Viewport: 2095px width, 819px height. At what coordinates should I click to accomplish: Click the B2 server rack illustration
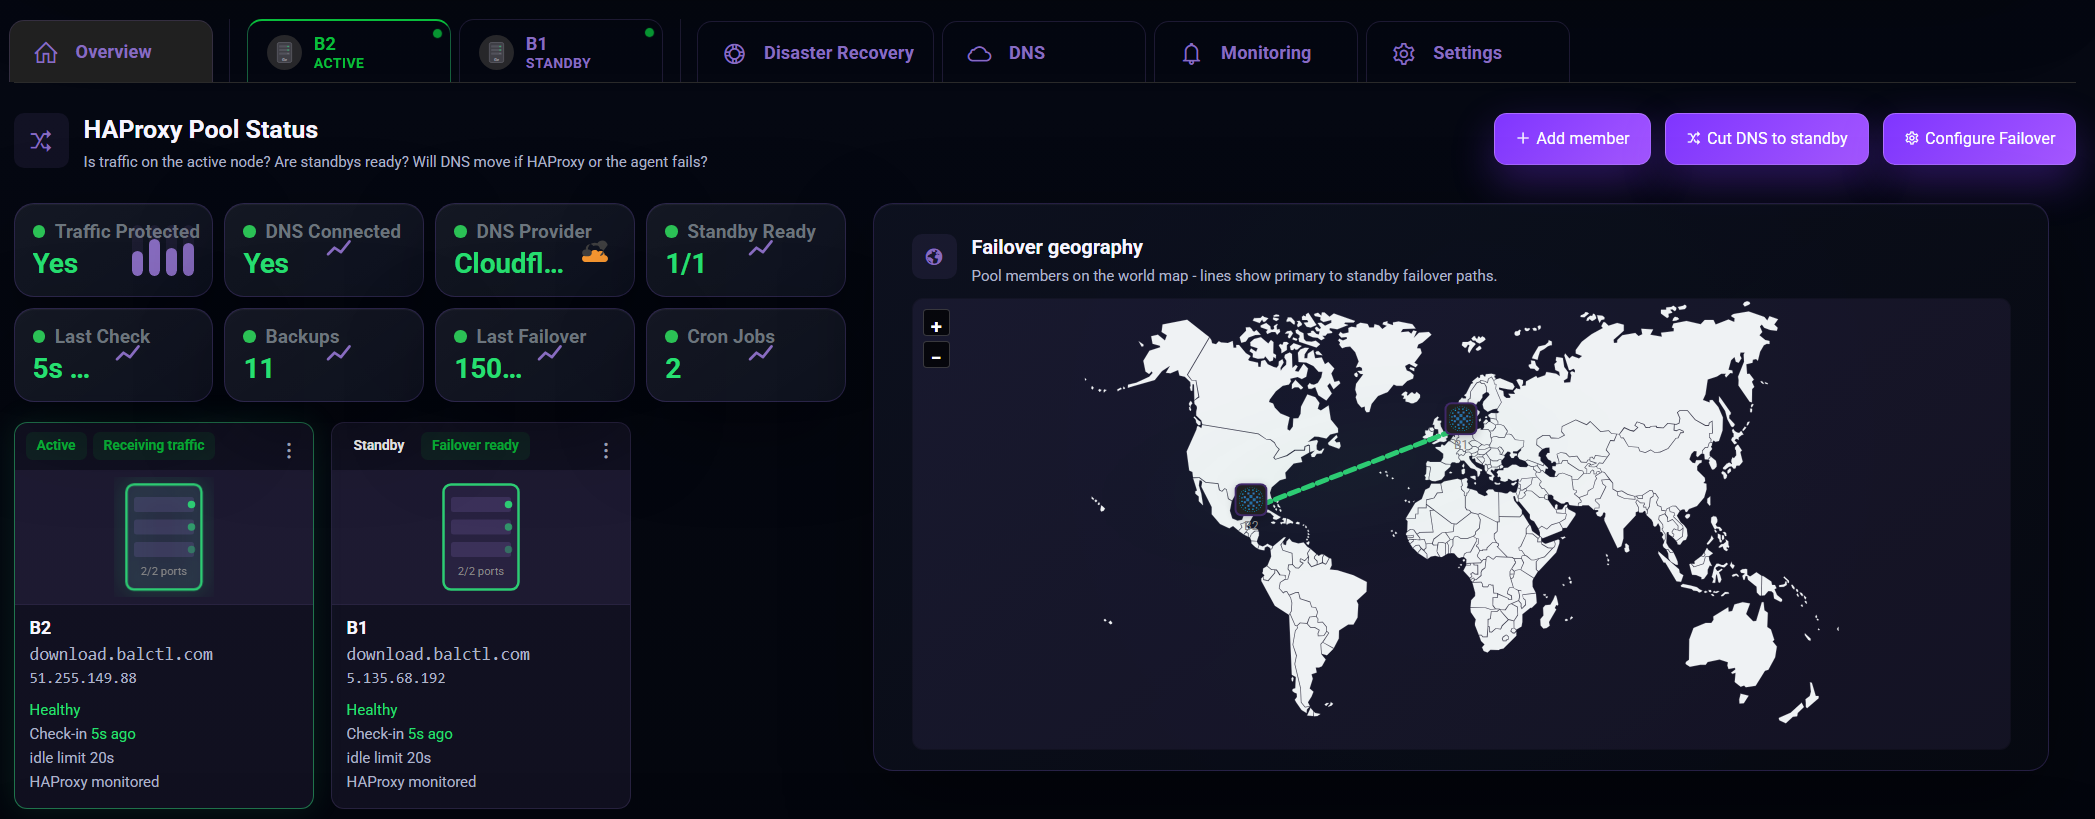(164, 537)
